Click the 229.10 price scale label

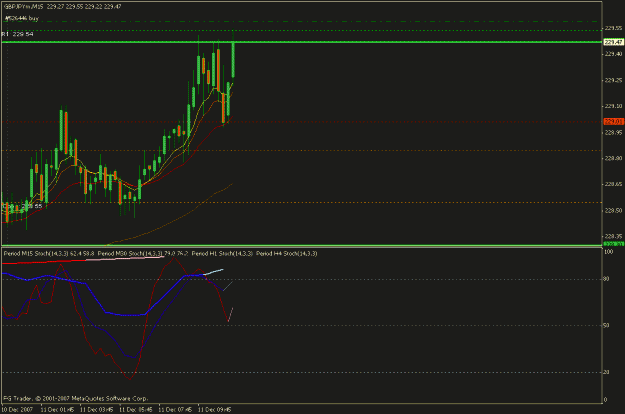(613, 106)
